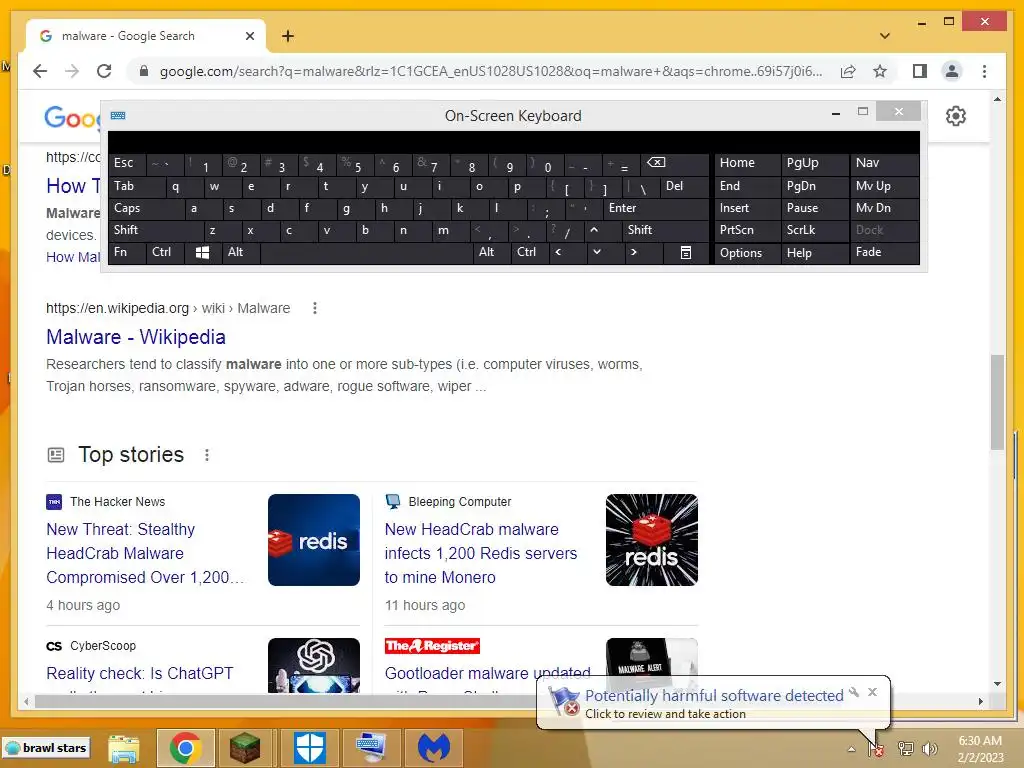Toggle Caps lock key on keyboard
Viewport: 1024px width, 768px height.
coord(146,208)
